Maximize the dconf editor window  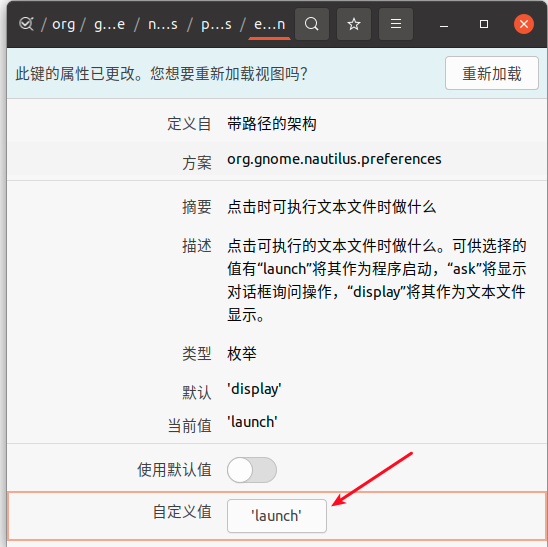pos(484,24)
